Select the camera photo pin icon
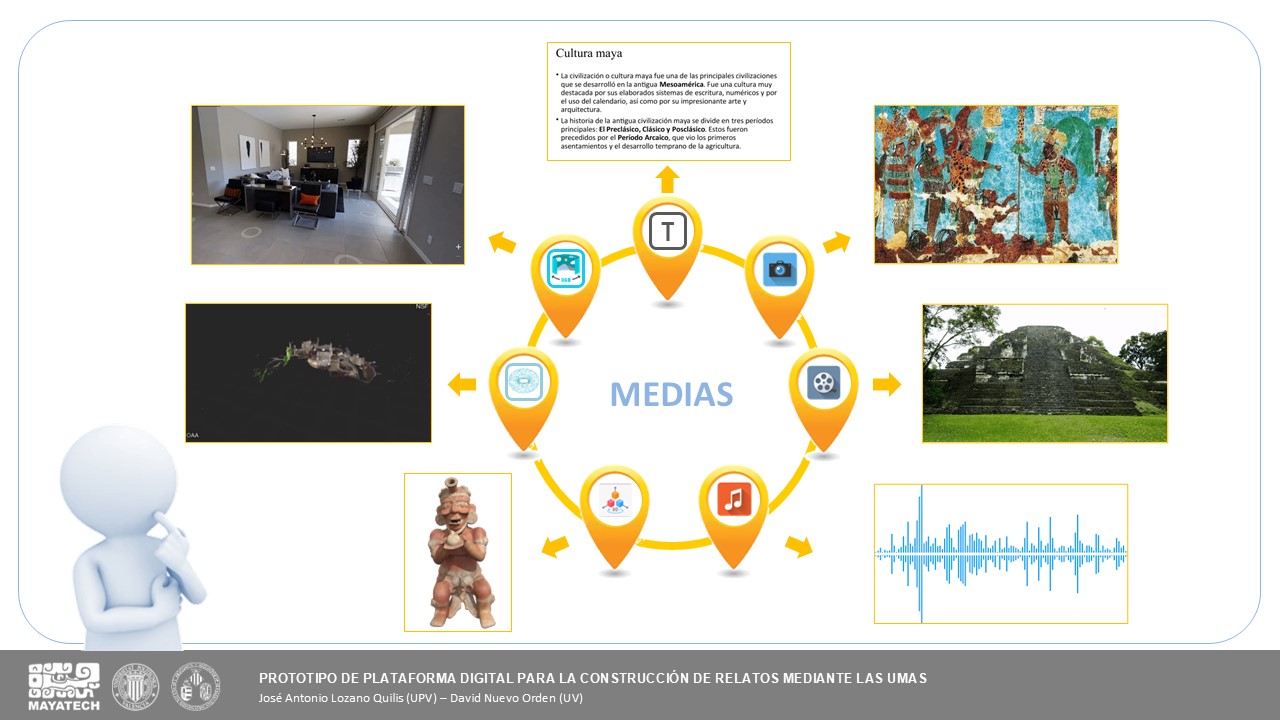This screenshot has height=720, width=1280. coord(779,270)
